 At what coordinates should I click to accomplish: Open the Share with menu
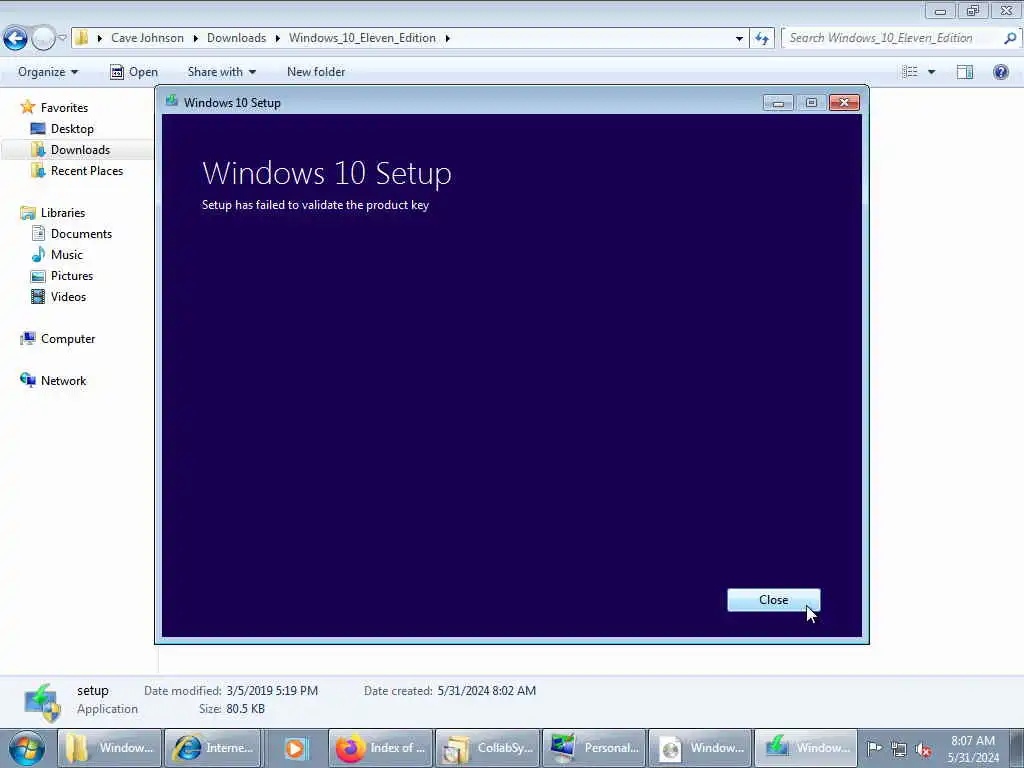pyautogui.click(x=221, y=72)
